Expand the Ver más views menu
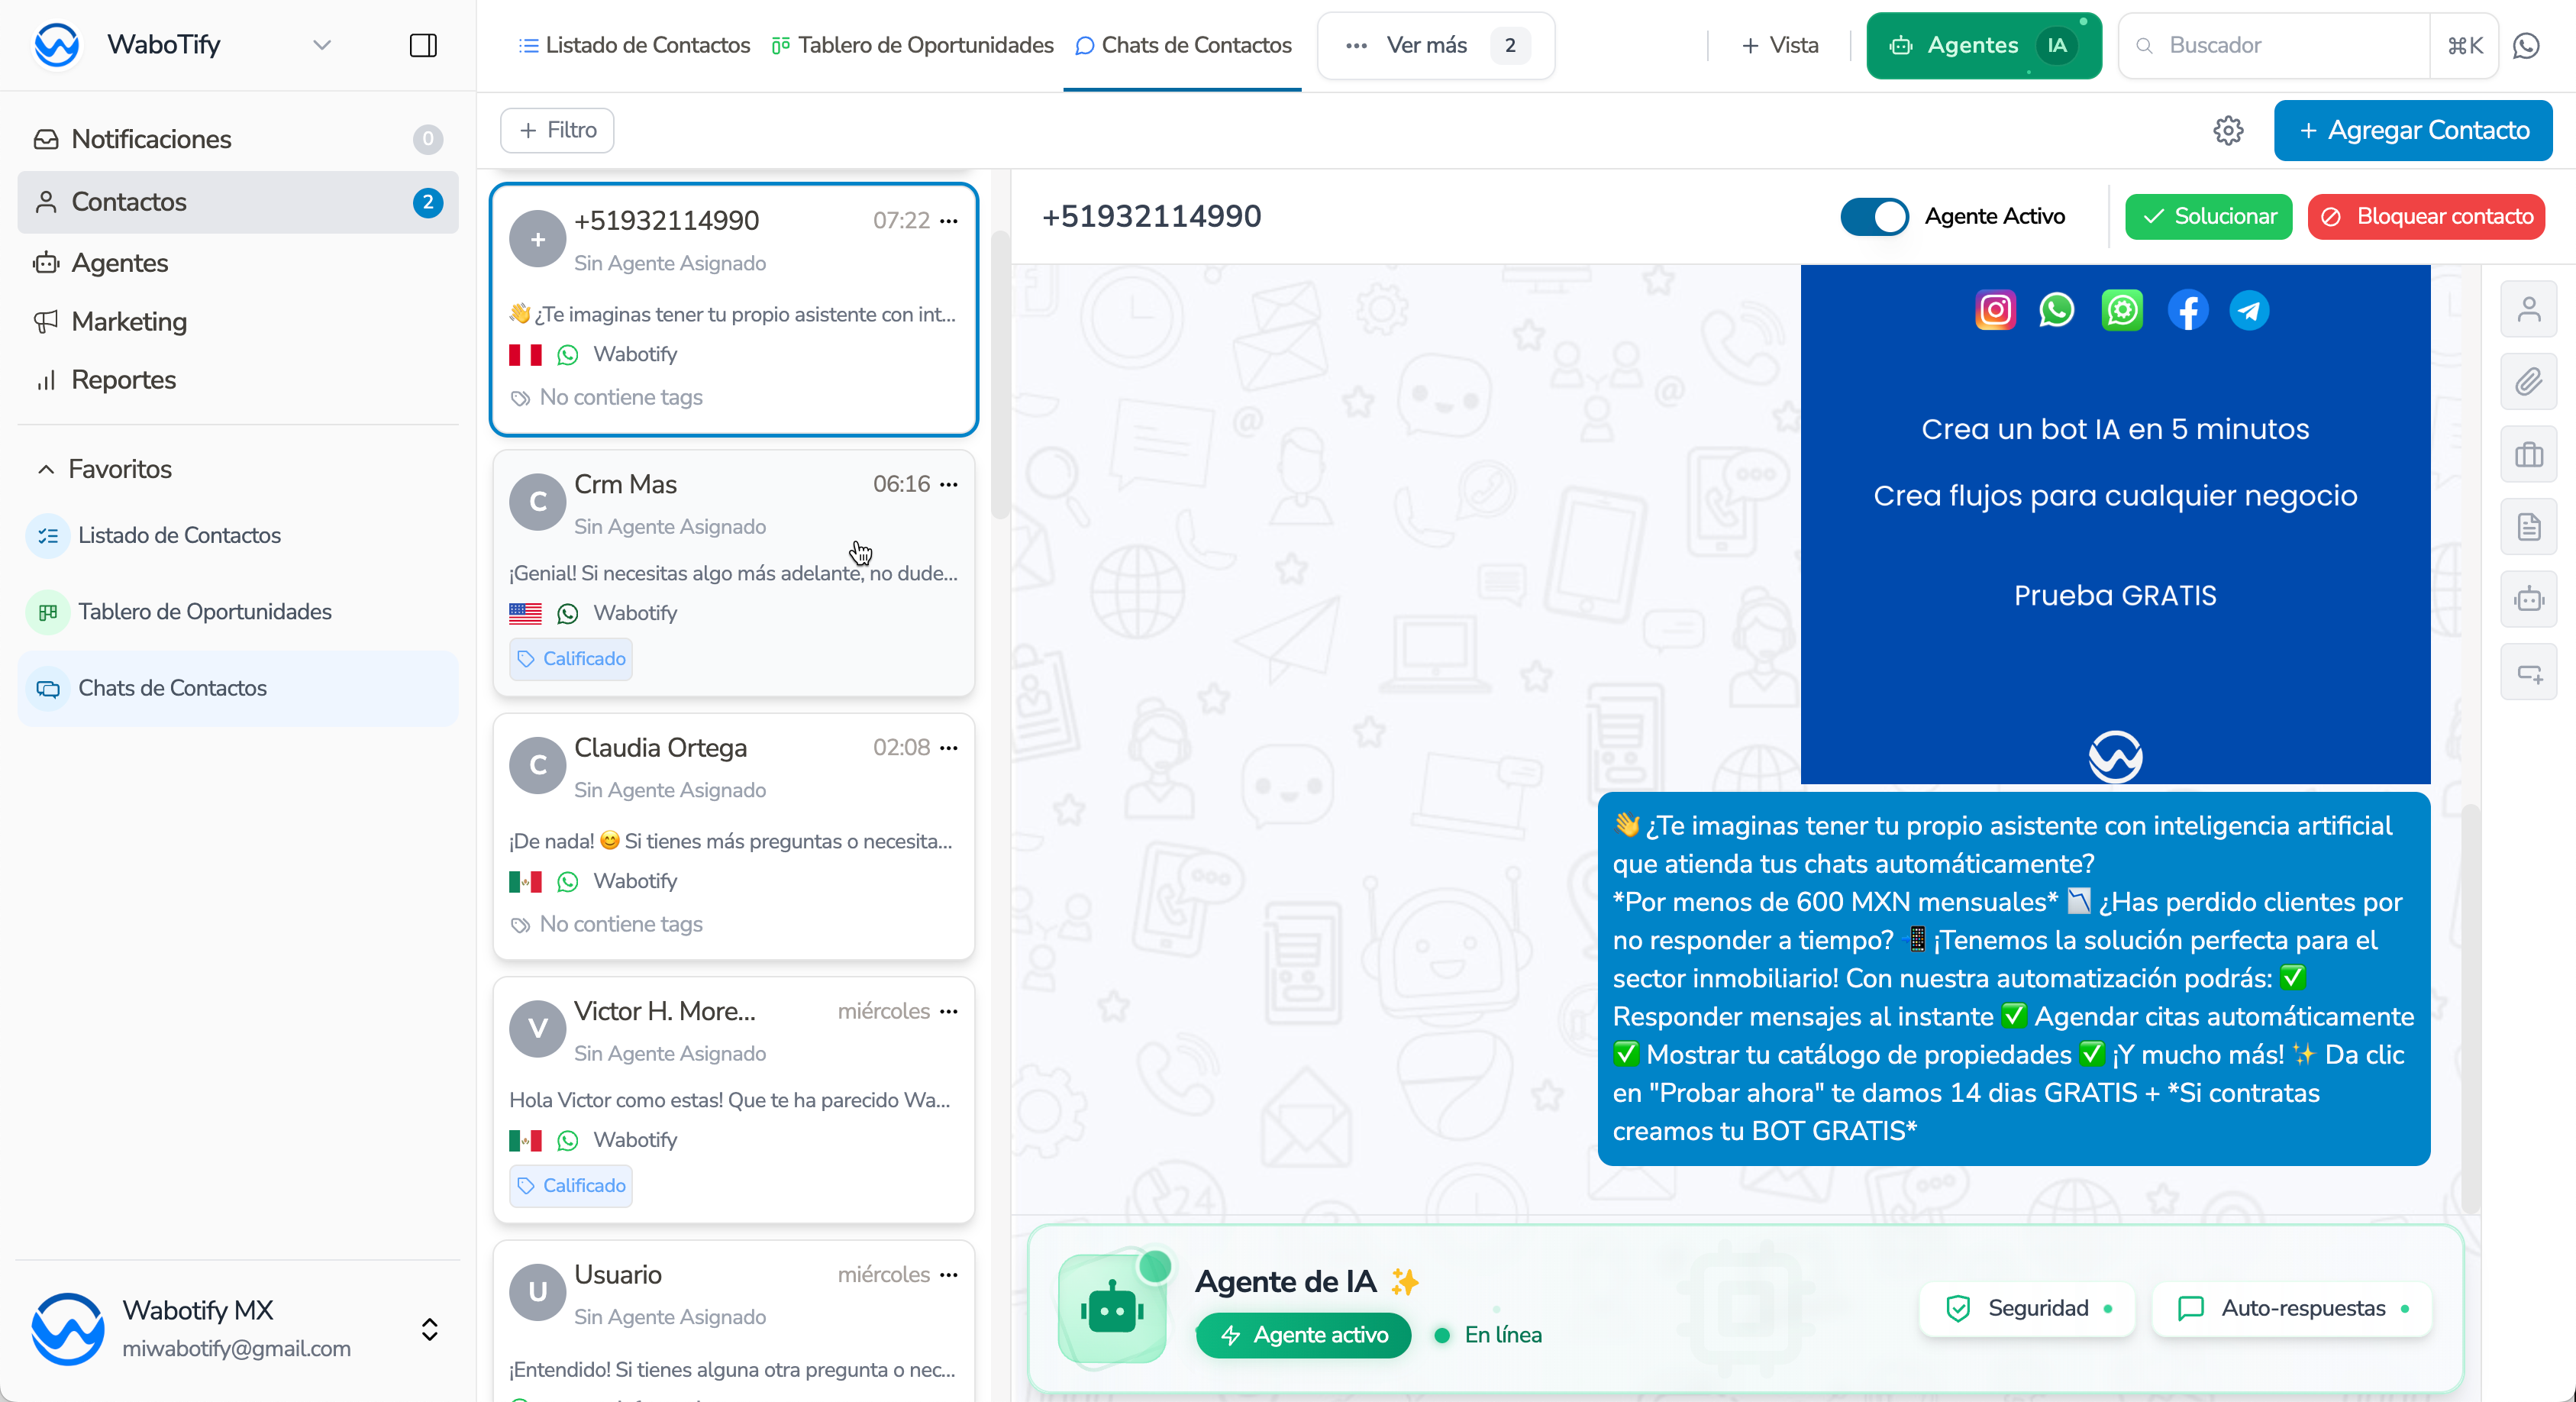 click(1436, 45)
